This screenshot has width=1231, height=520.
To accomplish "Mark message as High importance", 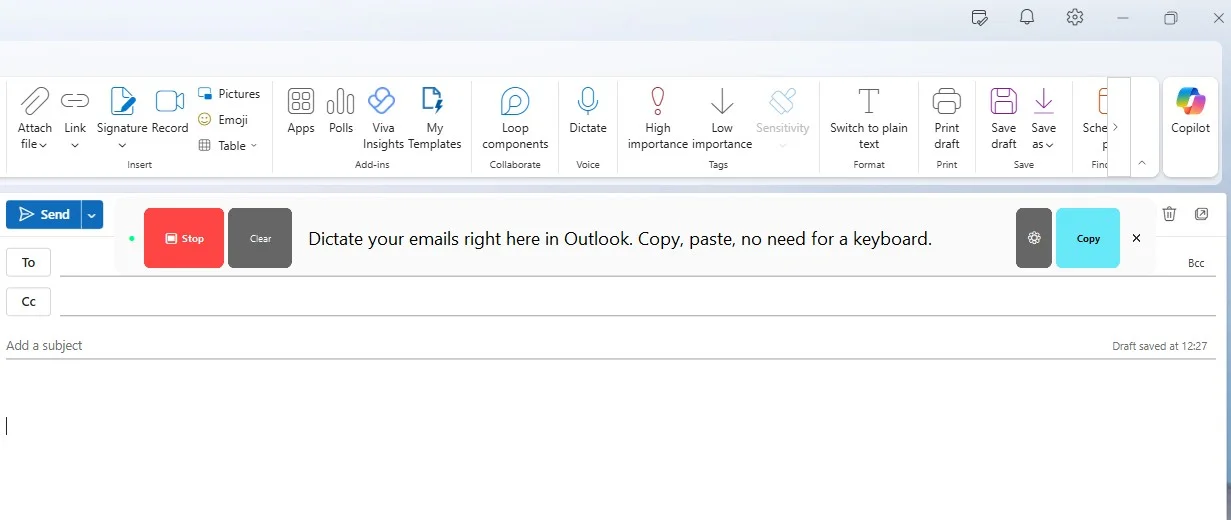I will click(x=658, y=118).
